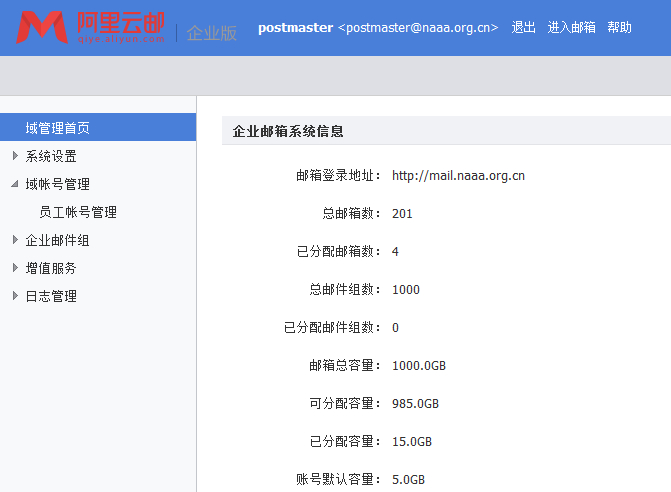Expand the 系统设置 tree arrow
This screenshot has width=671, height=492.
(x=15, y=156)
